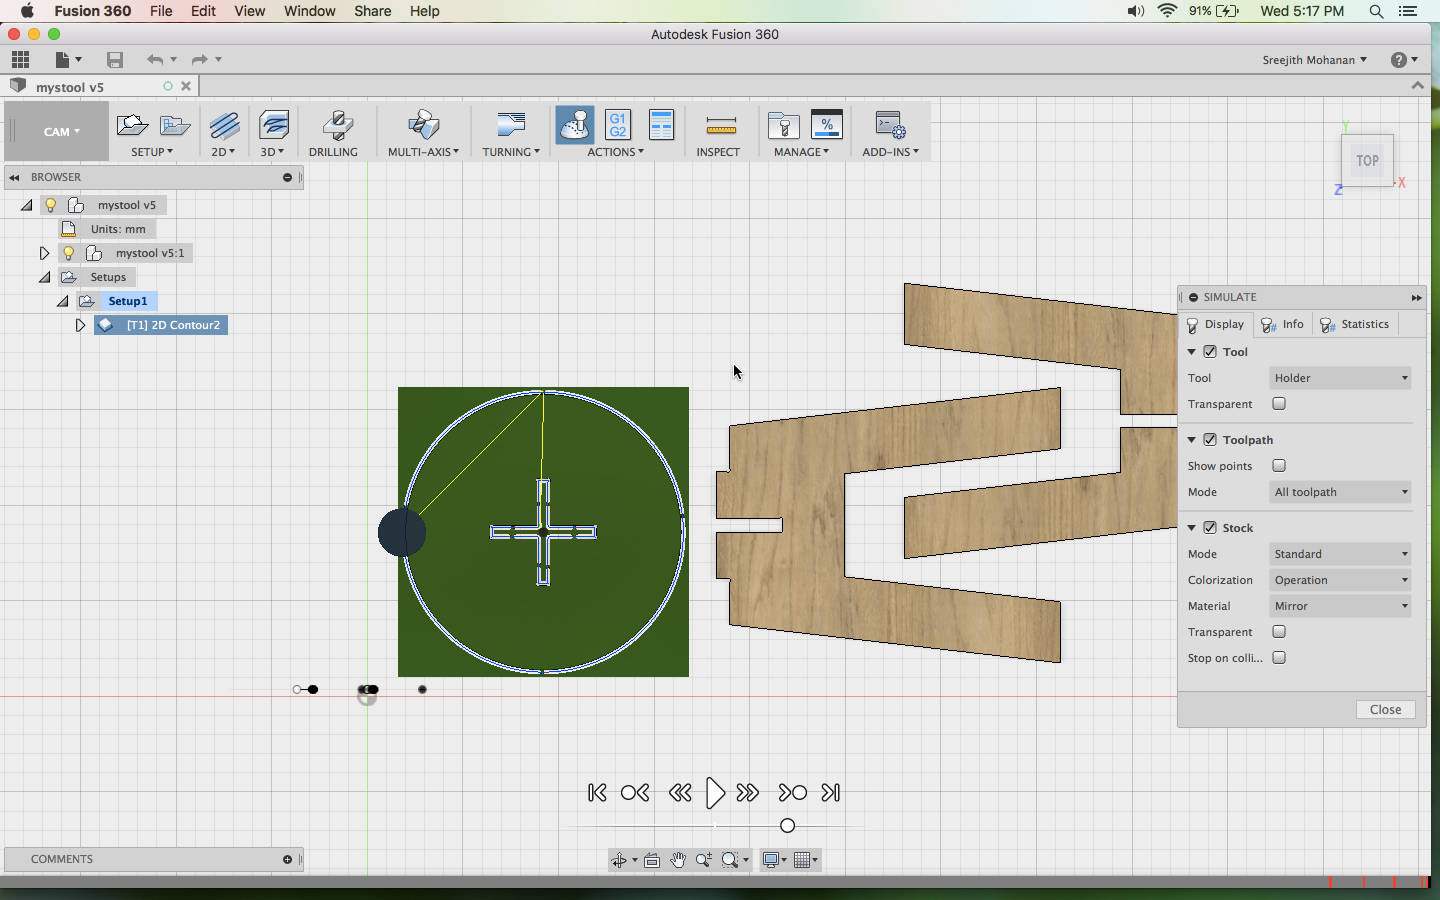Open the Colorization Operation dropdown
This screenshot has width=1440, height=900.
[1340, 580]
